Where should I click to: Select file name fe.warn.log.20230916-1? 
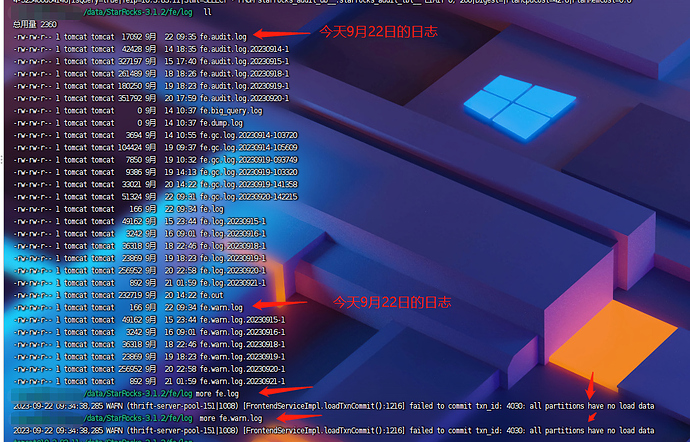(242, 332)
